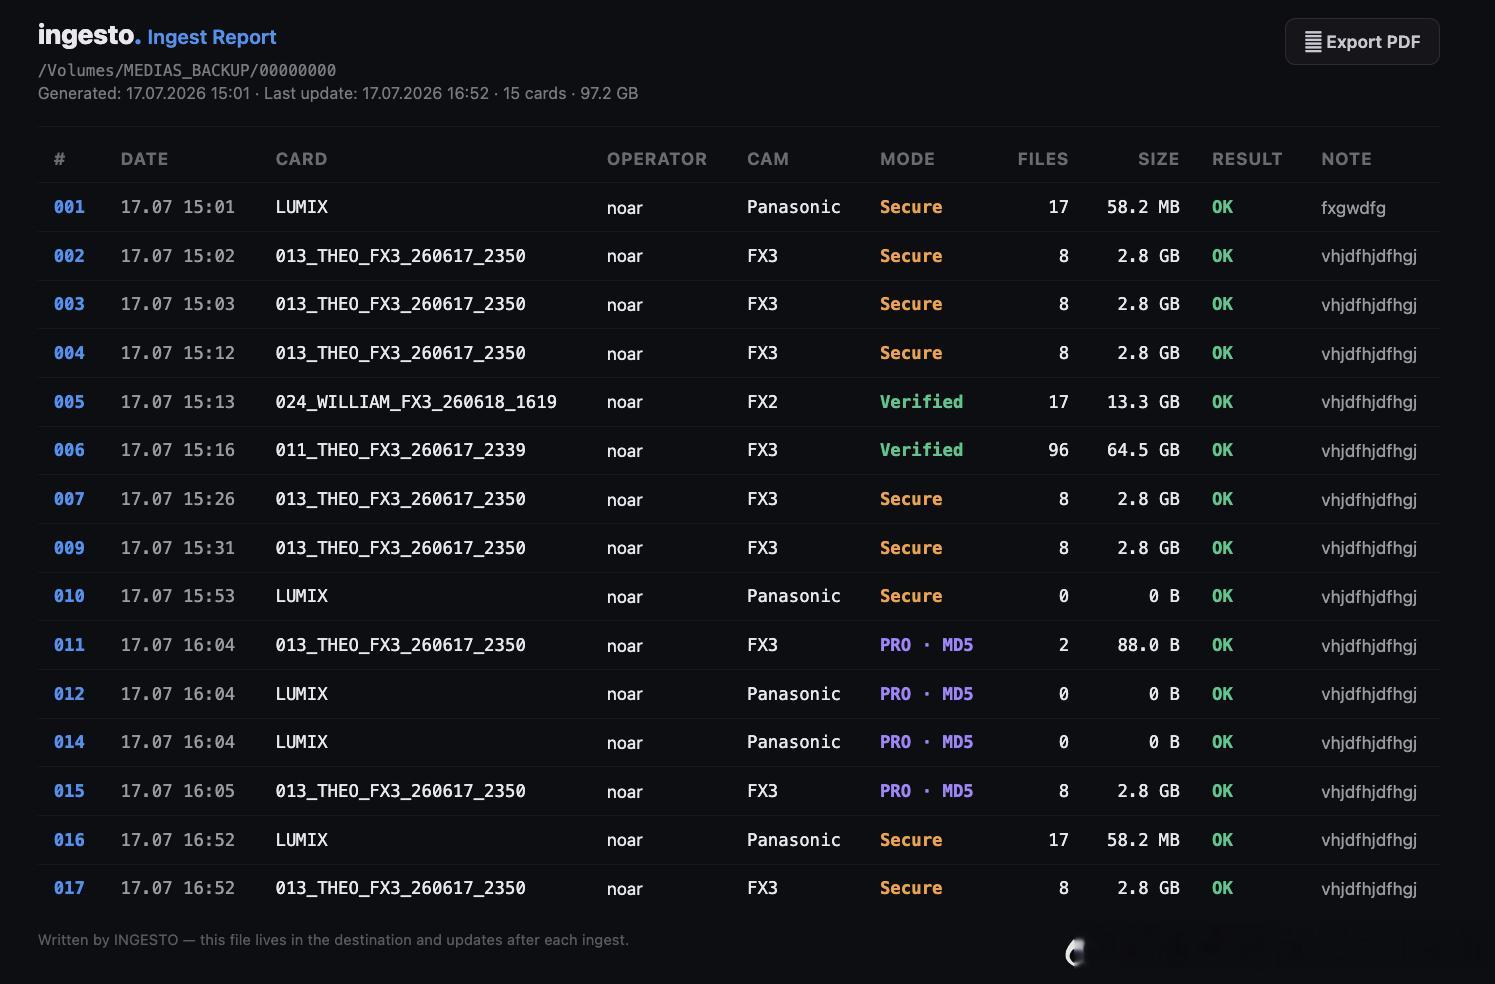Click the DATE column header

click(x=144, y=159)
